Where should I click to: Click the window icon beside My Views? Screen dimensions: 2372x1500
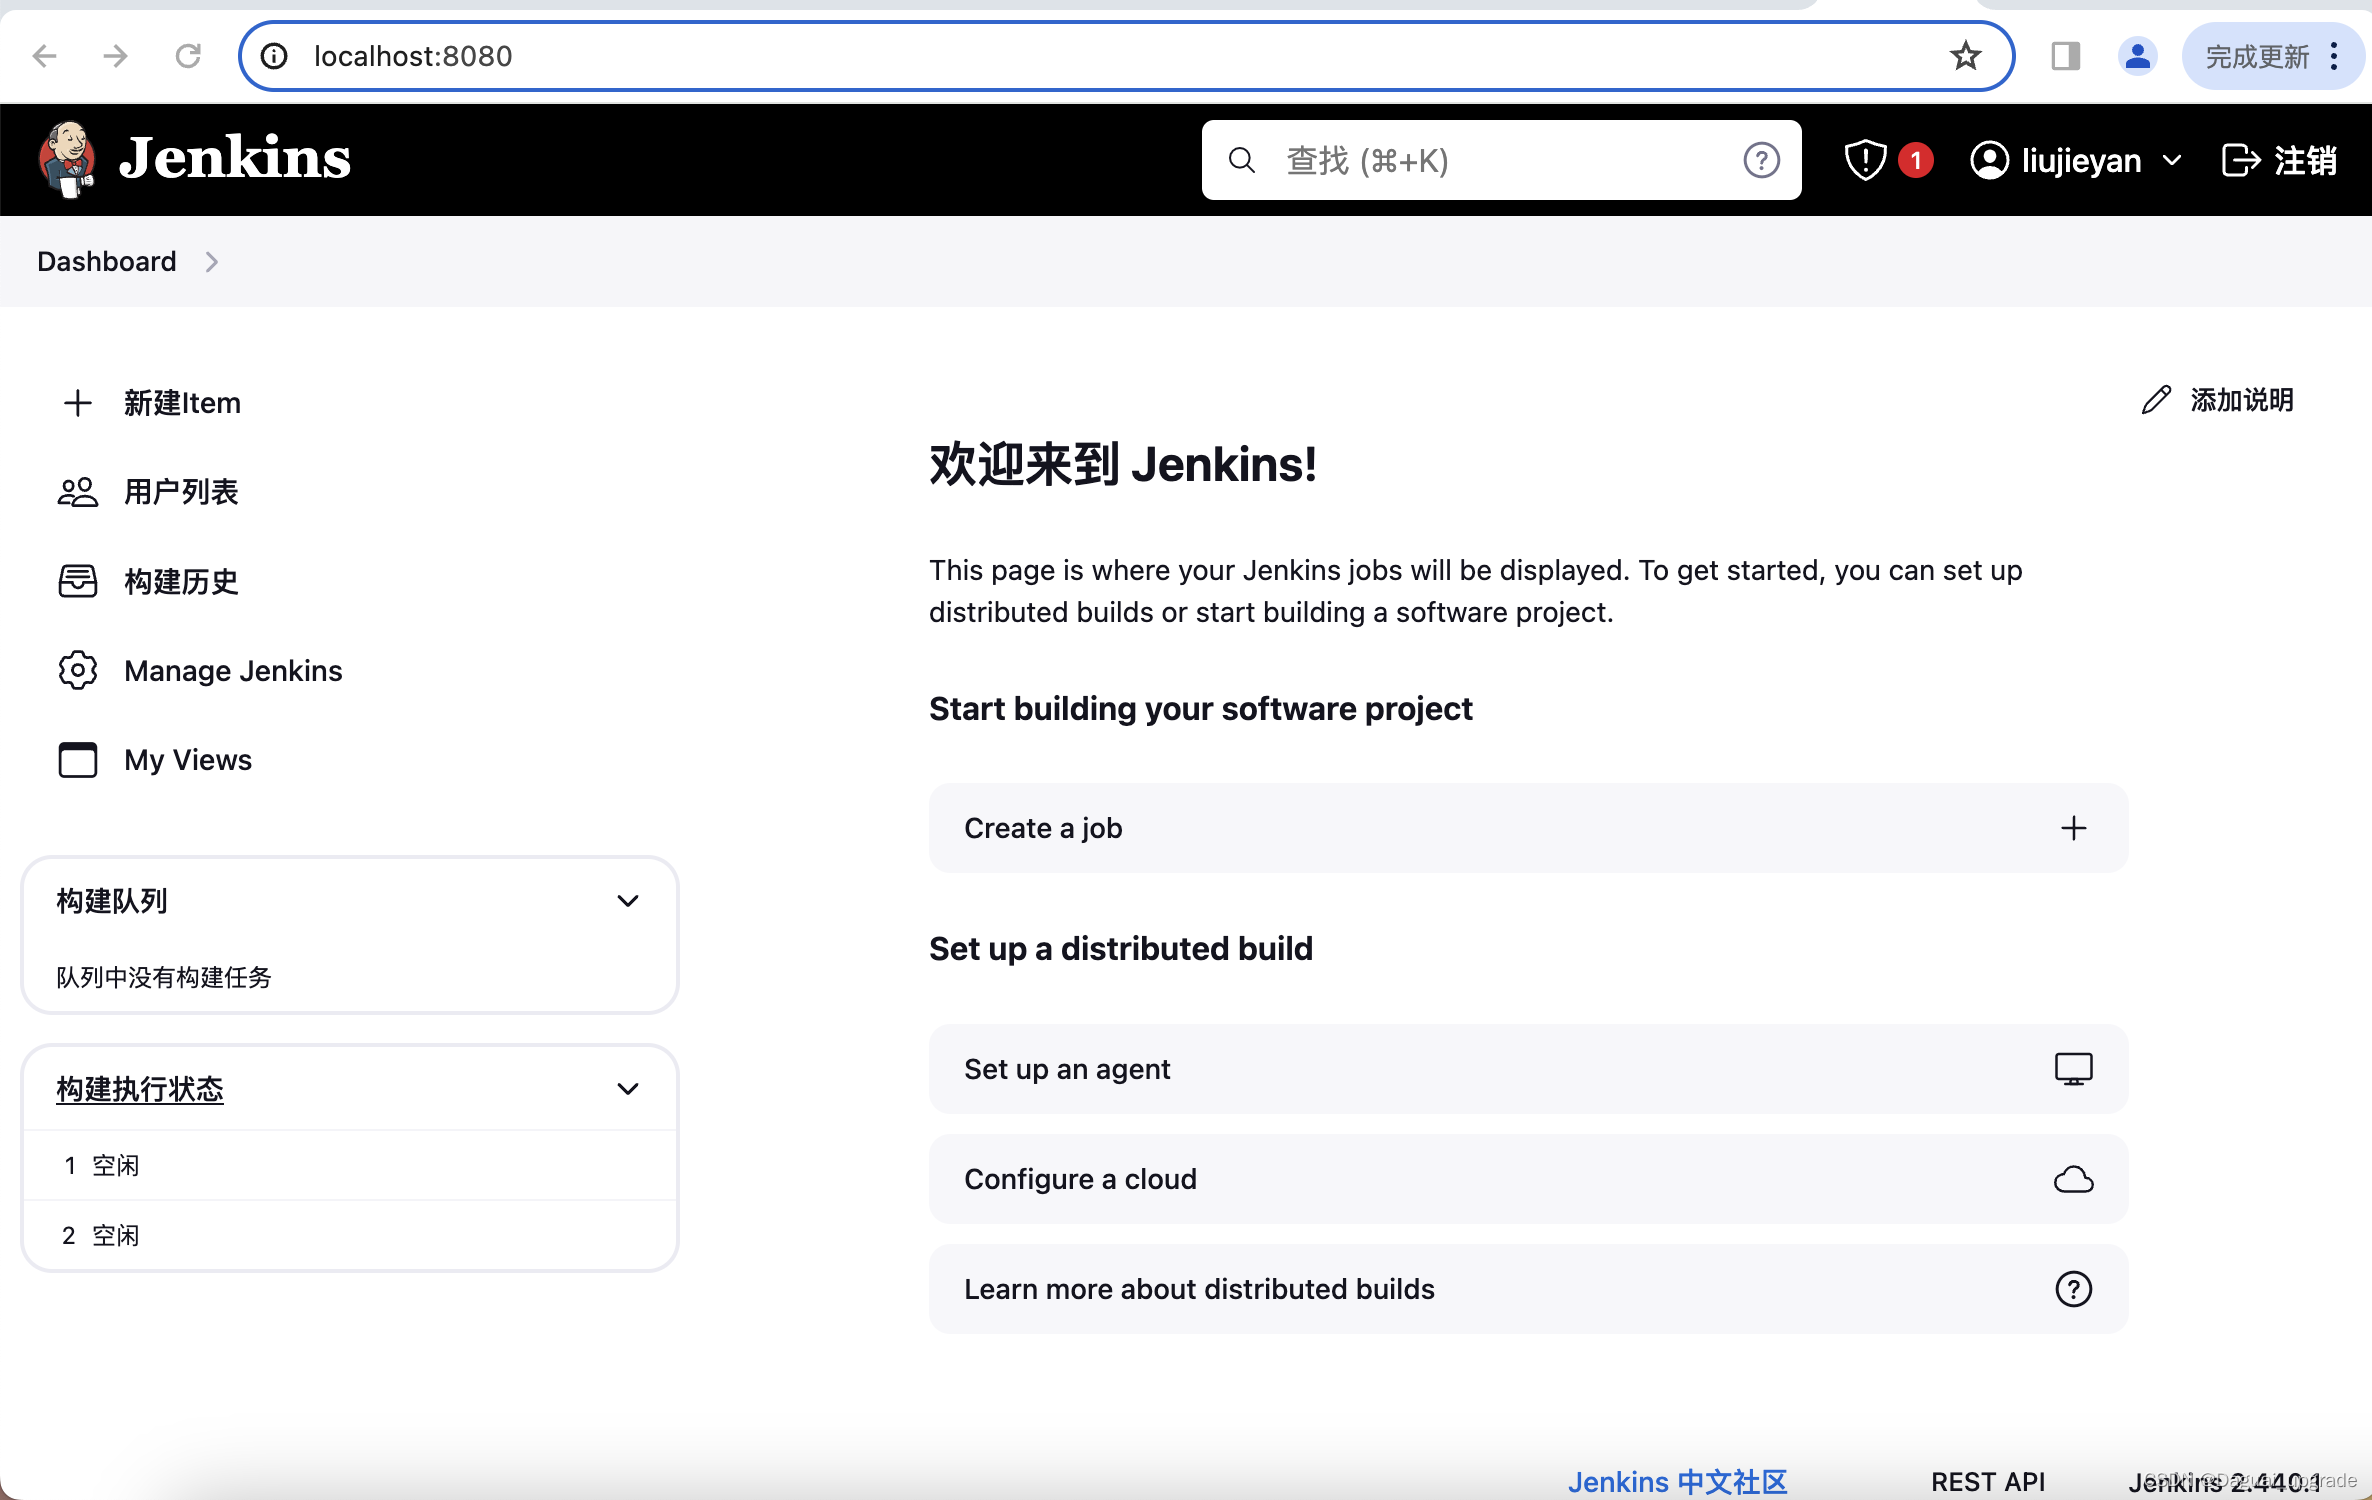click(x=77, y=760)
